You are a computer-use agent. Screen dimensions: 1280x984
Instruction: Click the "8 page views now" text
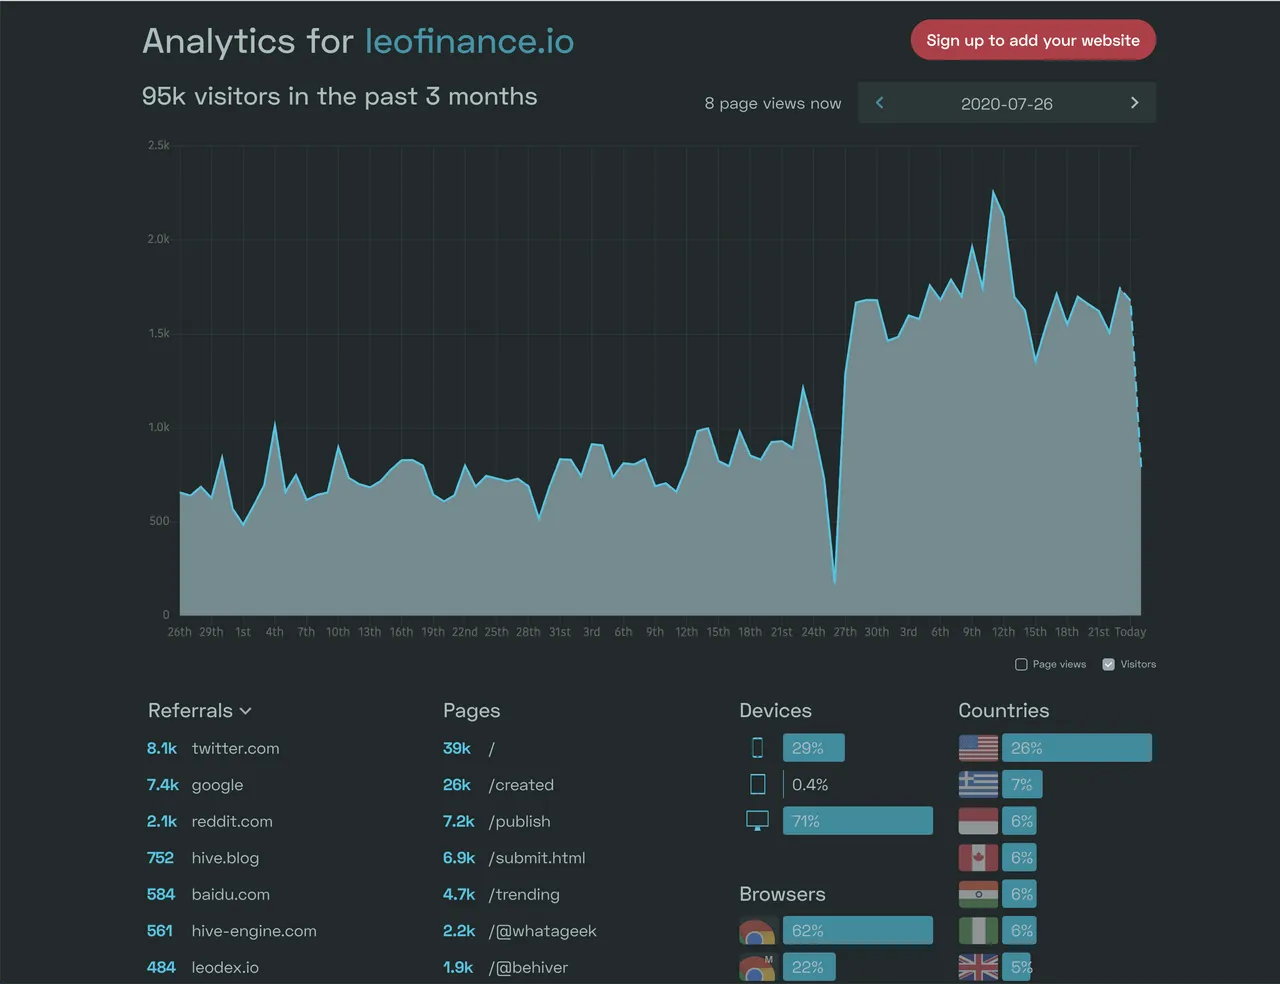coord(773,103)
